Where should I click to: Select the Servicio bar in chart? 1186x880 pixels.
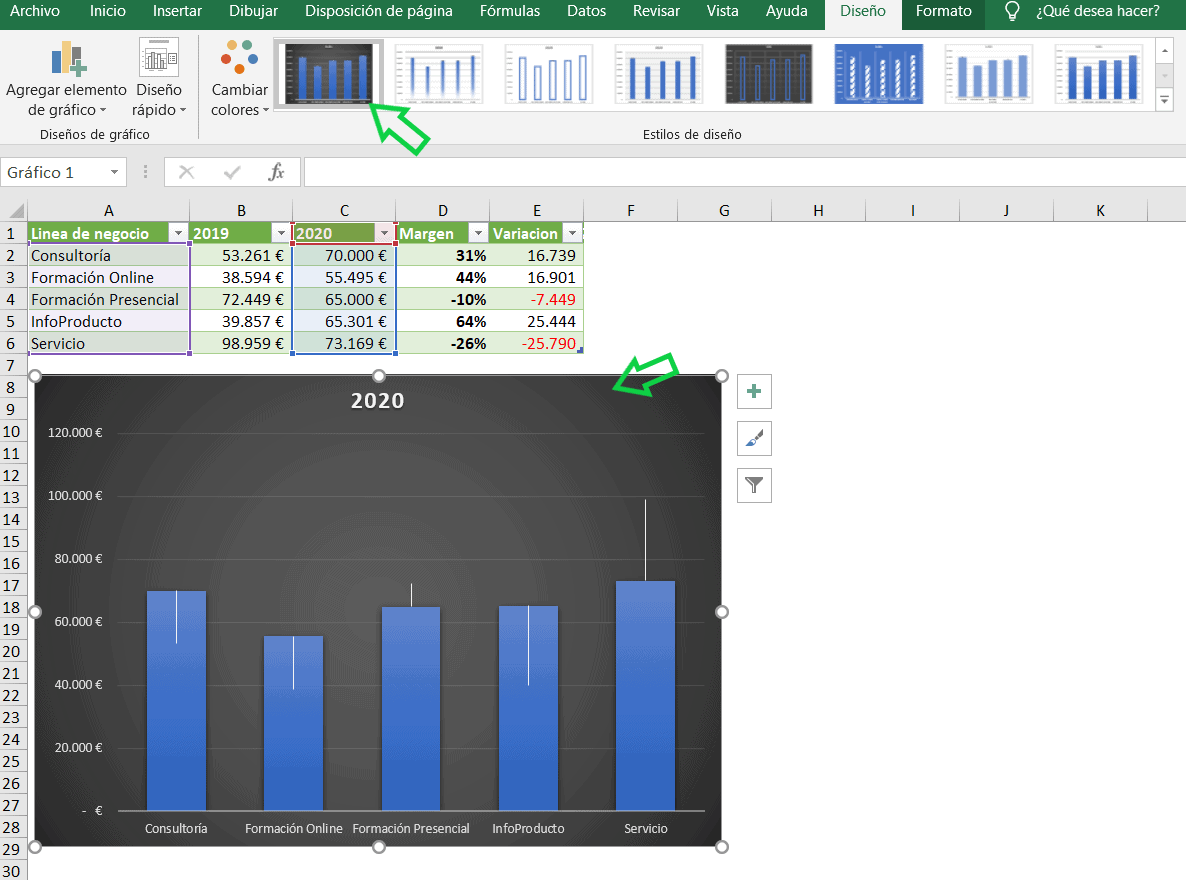(x=645, y=695)
